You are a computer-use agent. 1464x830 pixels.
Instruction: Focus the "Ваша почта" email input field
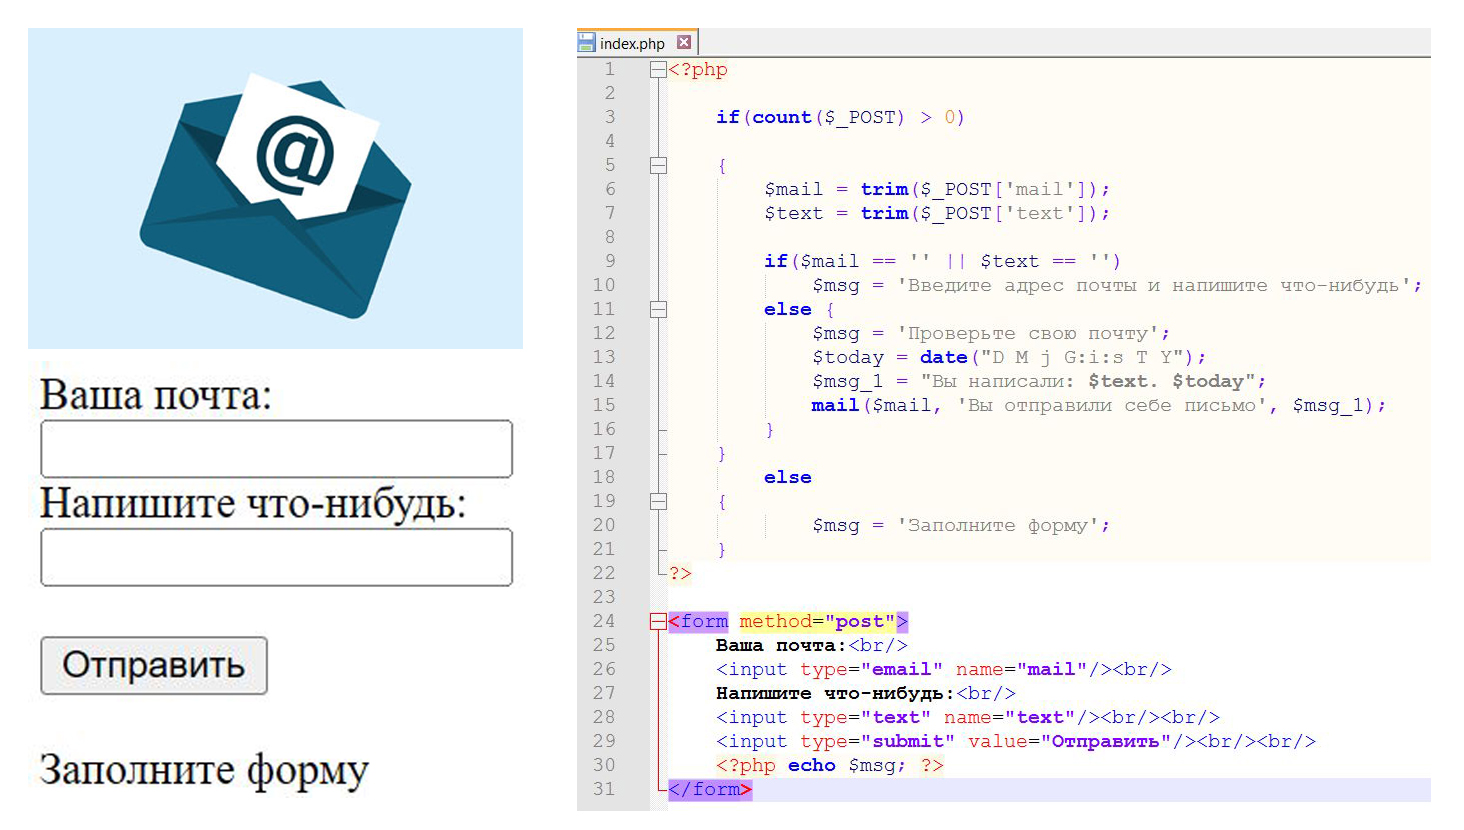coord(276,449)
